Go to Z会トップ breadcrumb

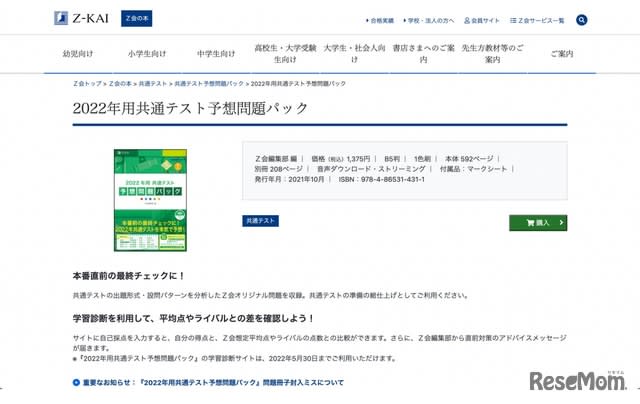pos(87,84)
